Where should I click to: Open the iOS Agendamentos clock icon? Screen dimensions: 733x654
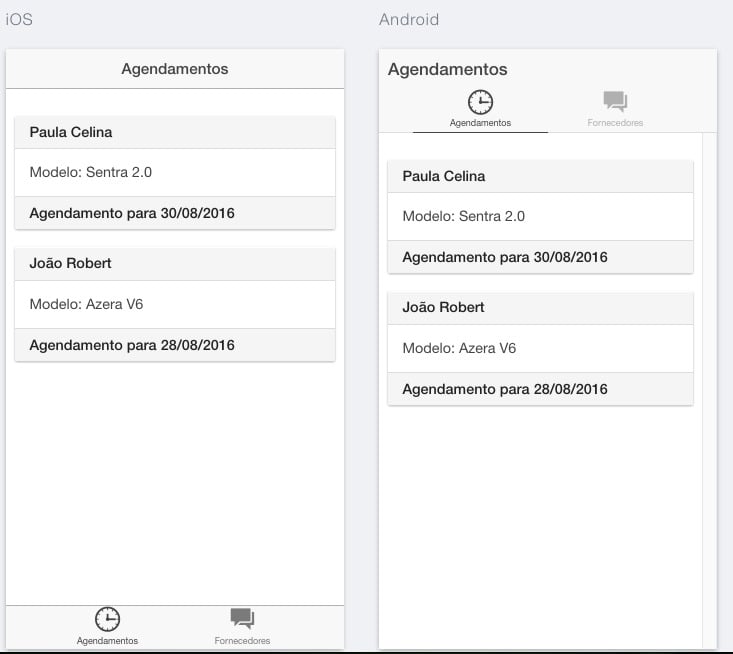pyautogui.click(x=107, y=619)
